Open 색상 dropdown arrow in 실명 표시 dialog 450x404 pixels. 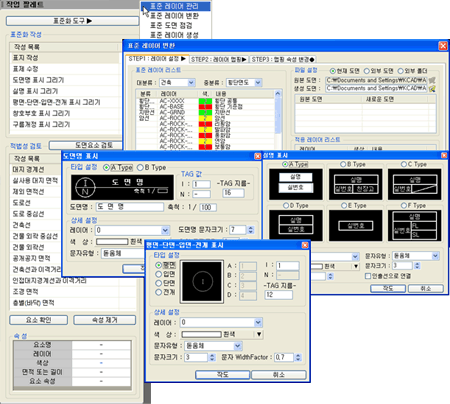[x=356, y=266]
